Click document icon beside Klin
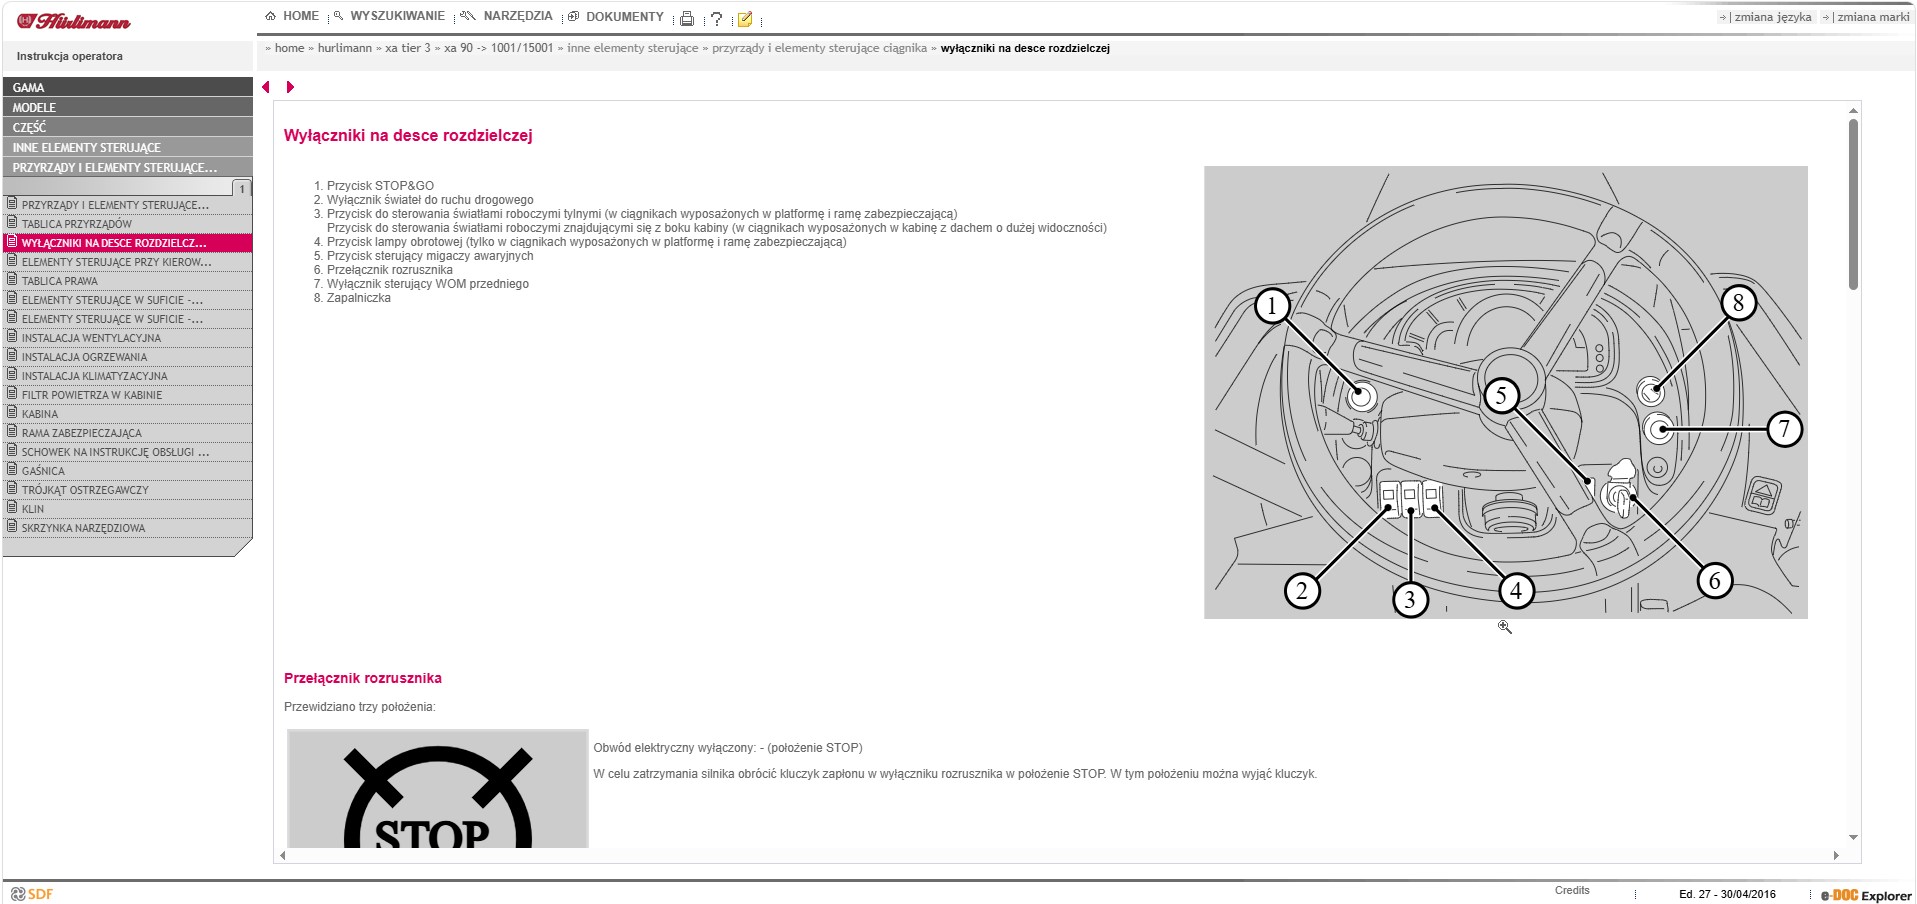The width and height of the screenshot is (1917, 904). [12, 508]
